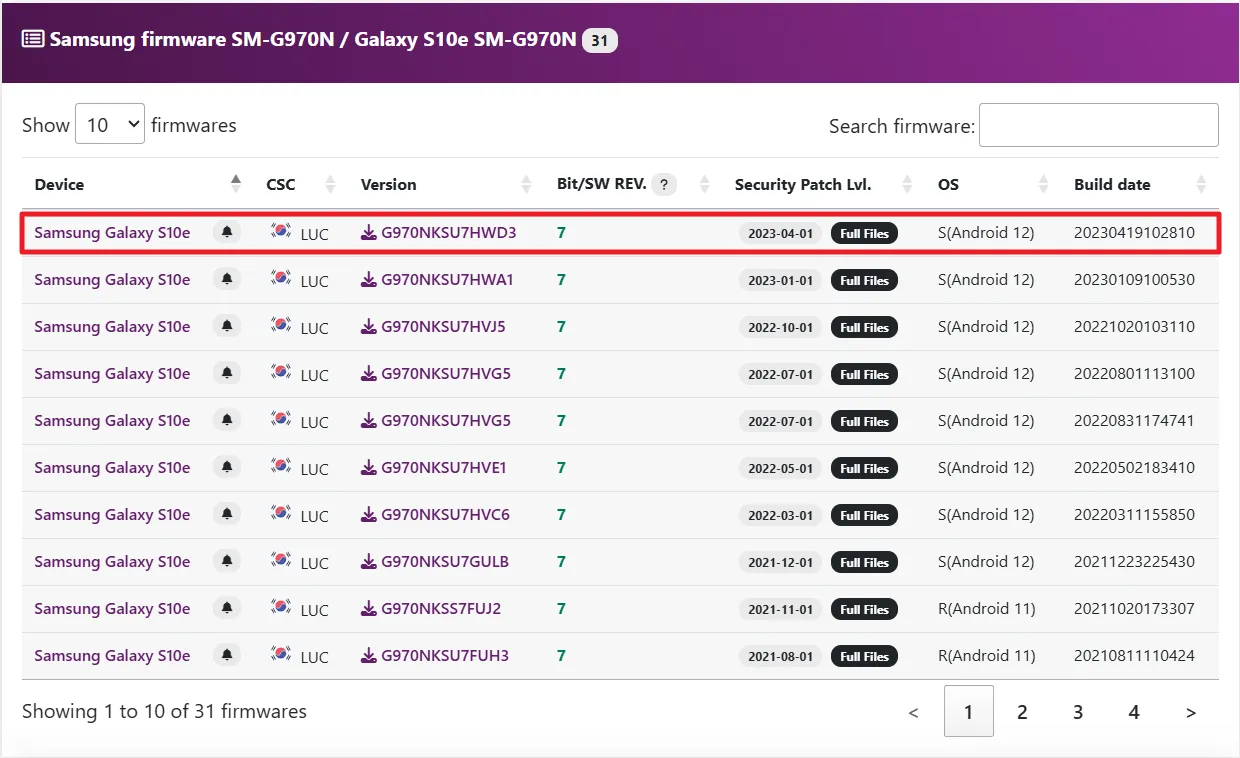Click the bell icon in the G970NKSU7HVE1 row

[x=227, y=467]
